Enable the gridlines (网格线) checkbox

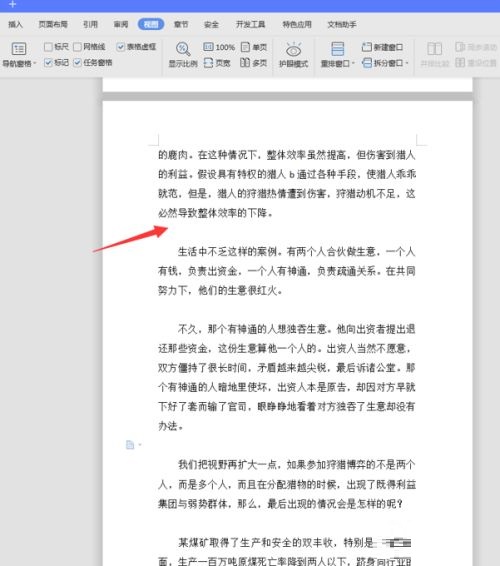(77, 47)
